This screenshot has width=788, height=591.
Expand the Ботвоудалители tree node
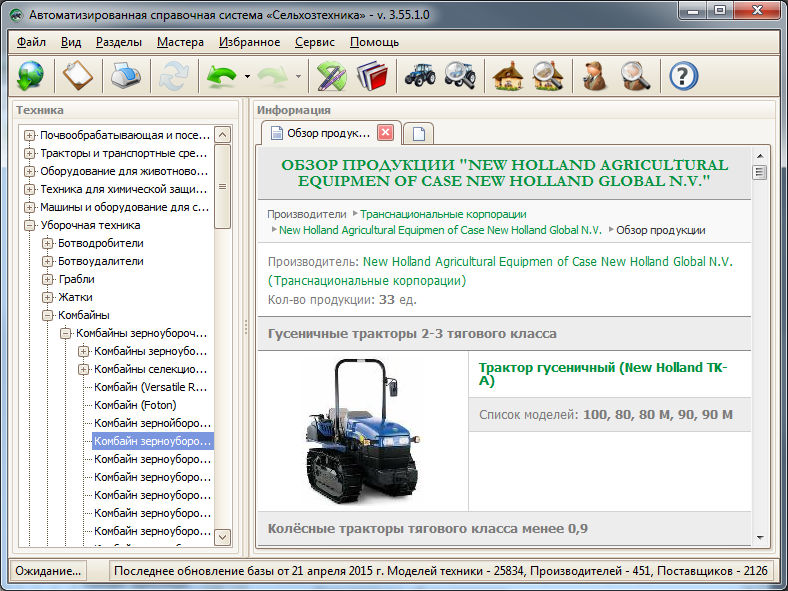[x=48, y=261]
